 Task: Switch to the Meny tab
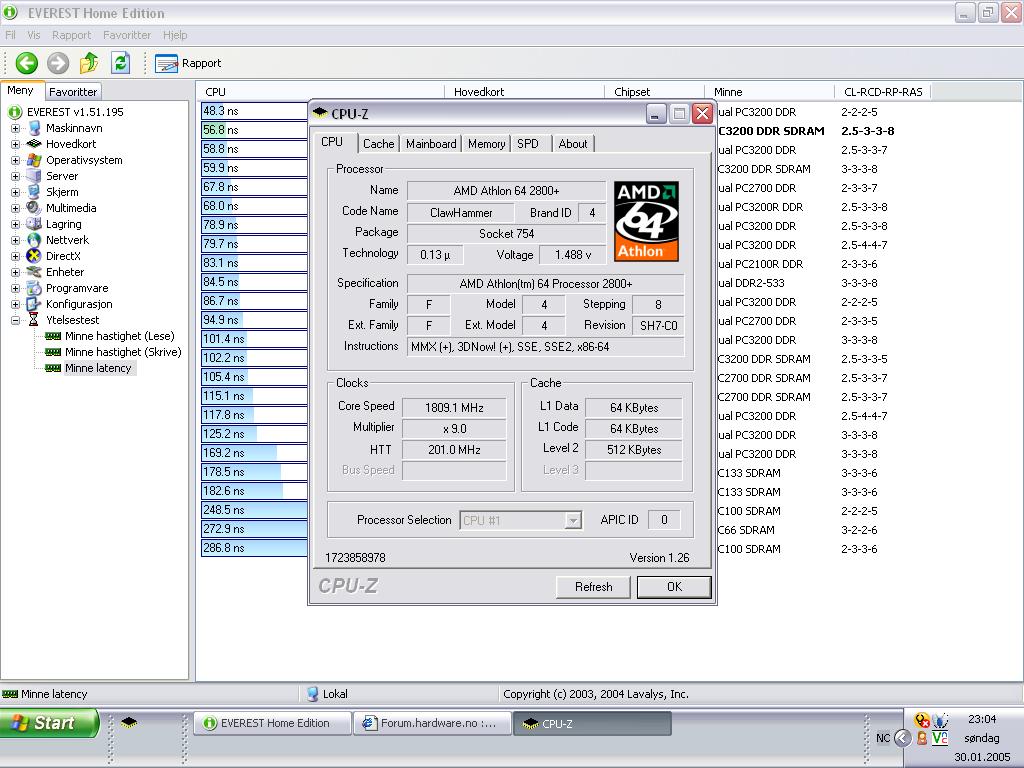coord(21,90)
